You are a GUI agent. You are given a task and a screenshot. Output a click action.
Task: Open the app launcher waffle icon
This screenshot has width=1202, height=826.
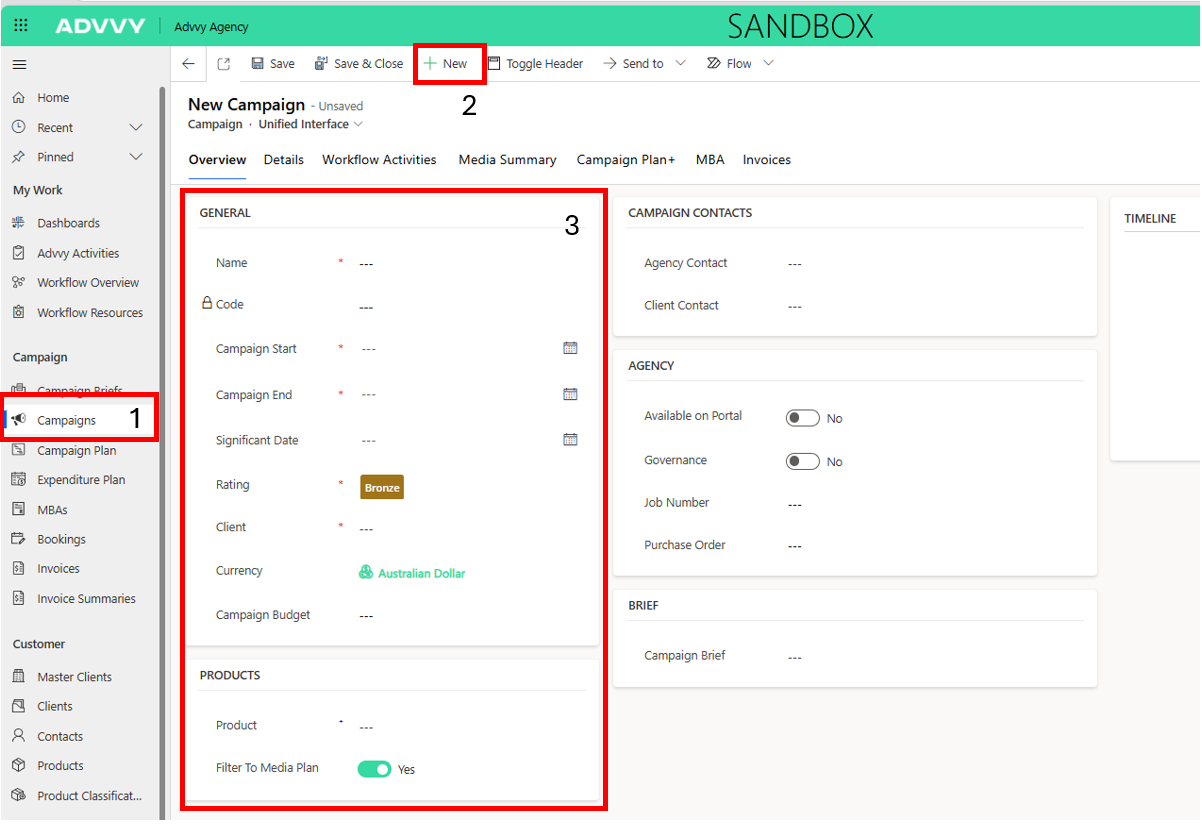21,26
